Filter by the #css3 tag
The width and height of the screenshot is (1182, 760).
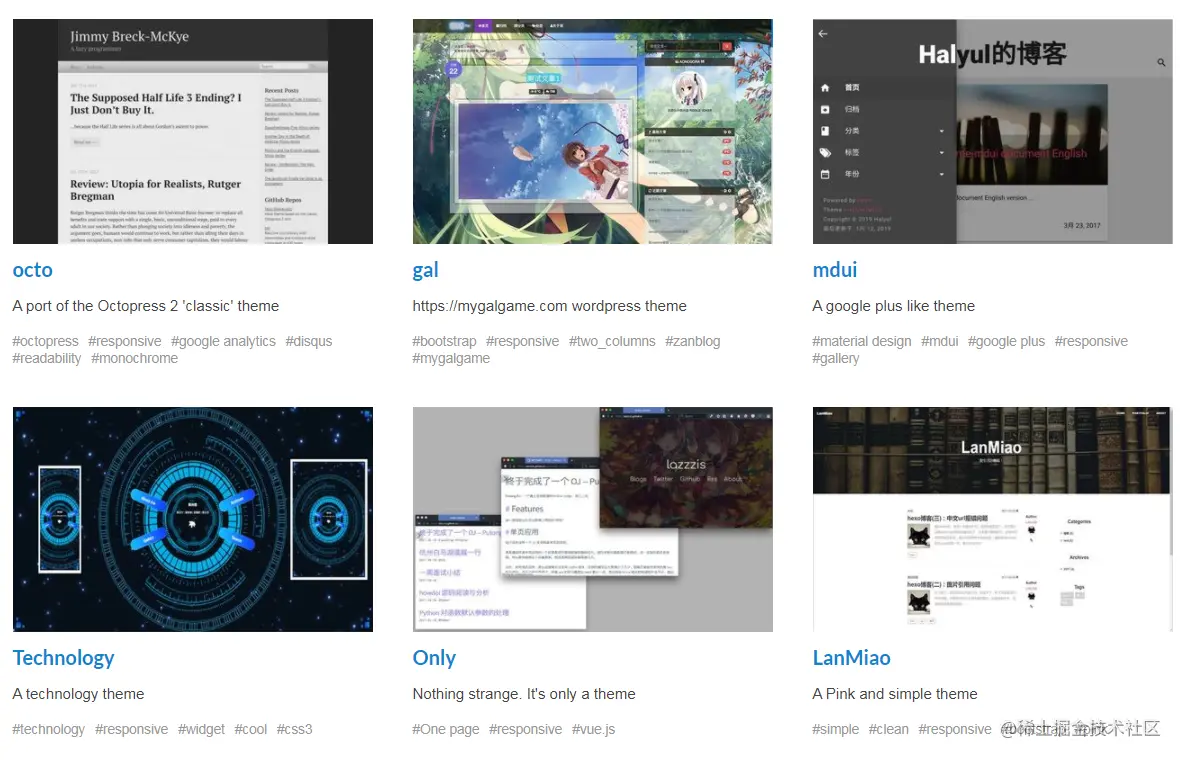pos(294,730)
